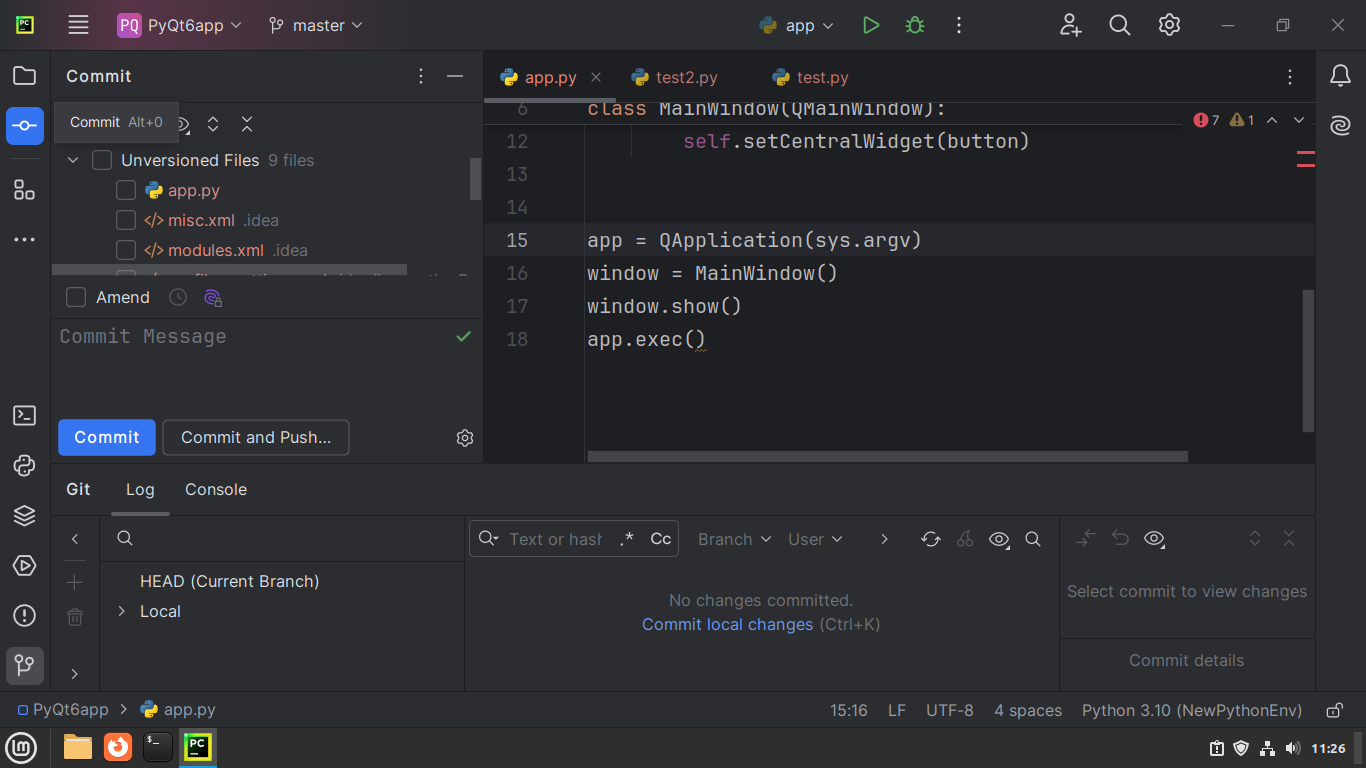Image resolution: width=1366 pixels, height=768 pixels.
Task: Refresh the Git log
Action: point(931,539)
